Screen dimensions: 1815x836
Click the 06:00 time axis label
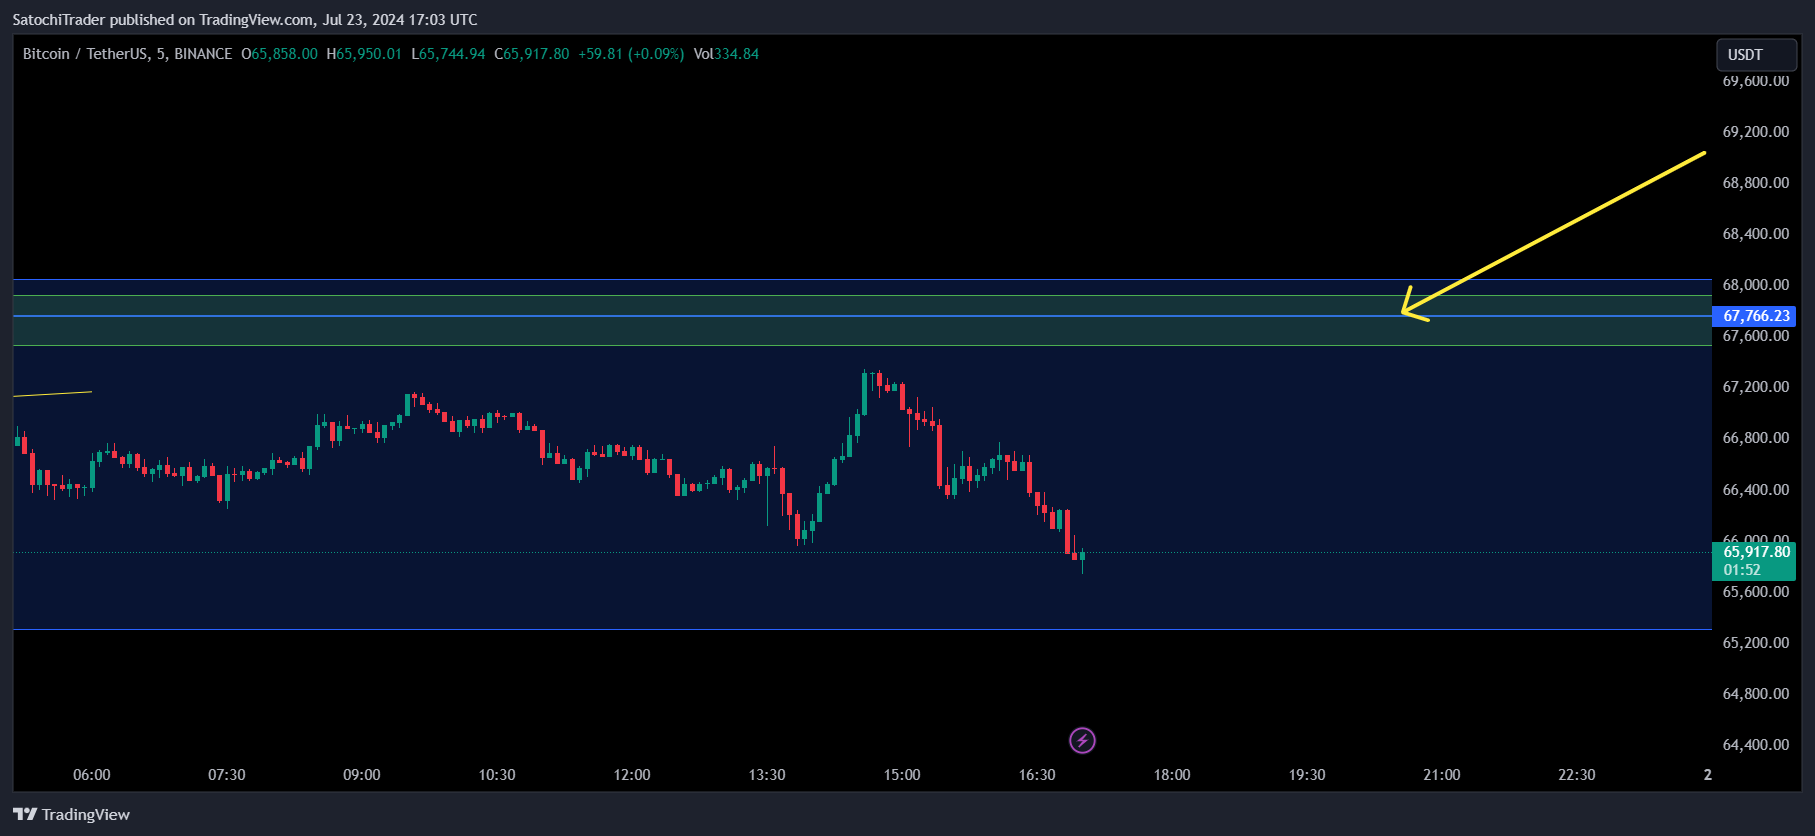click(x=92, y=775)
